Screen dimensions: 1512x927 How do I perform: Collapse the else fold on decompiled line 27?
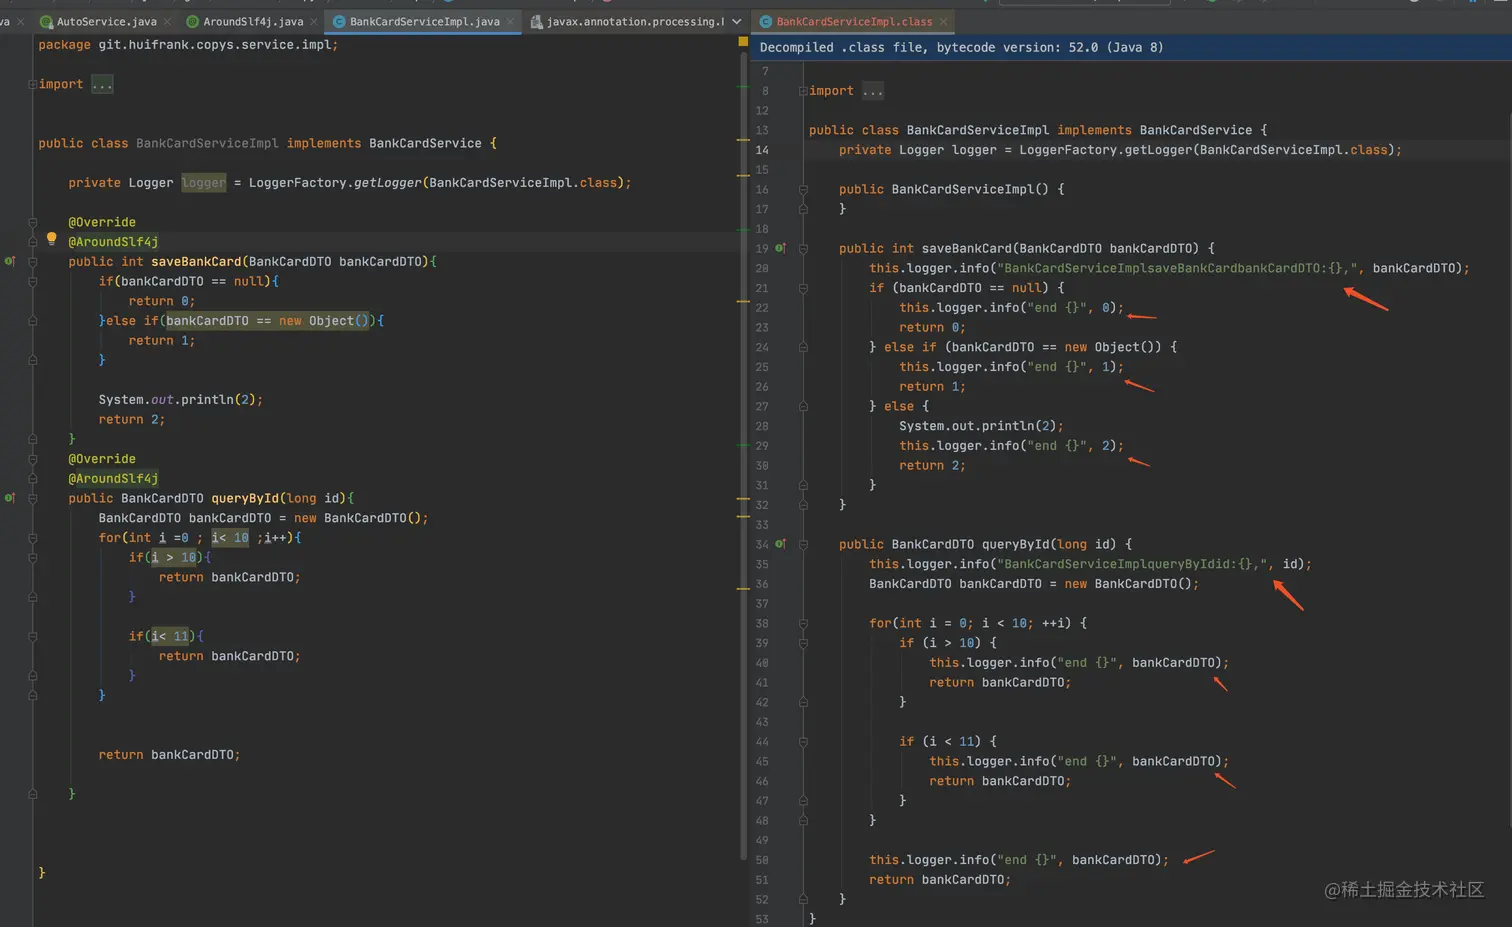click(x=803, y=406)
